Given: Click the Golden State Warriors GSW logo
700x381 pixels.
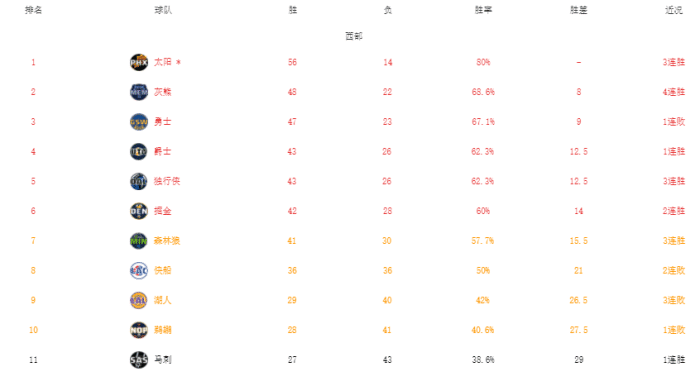Looking at the screenshot, I should [x=139, y=122].
